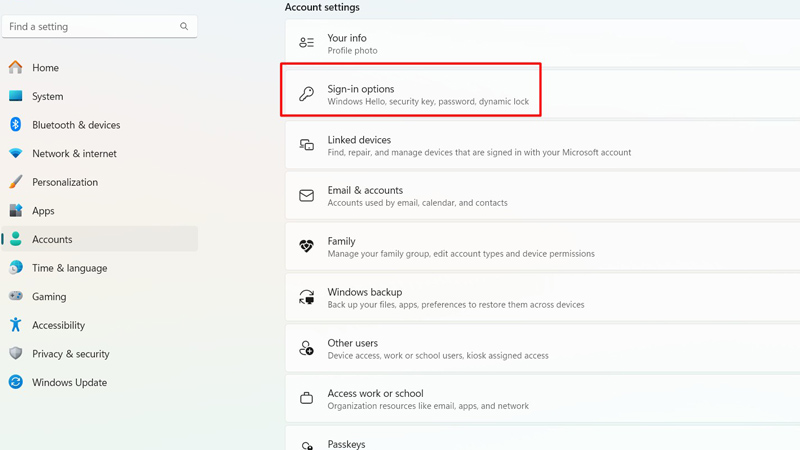Click 'Device access, work or school users' description

point(438,356)
